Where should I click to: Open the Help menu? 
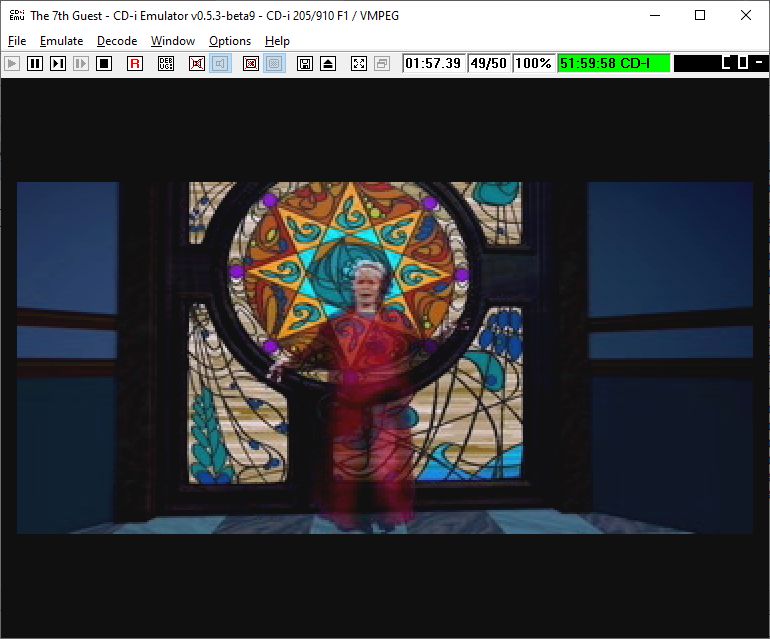[x=277, y=41]
